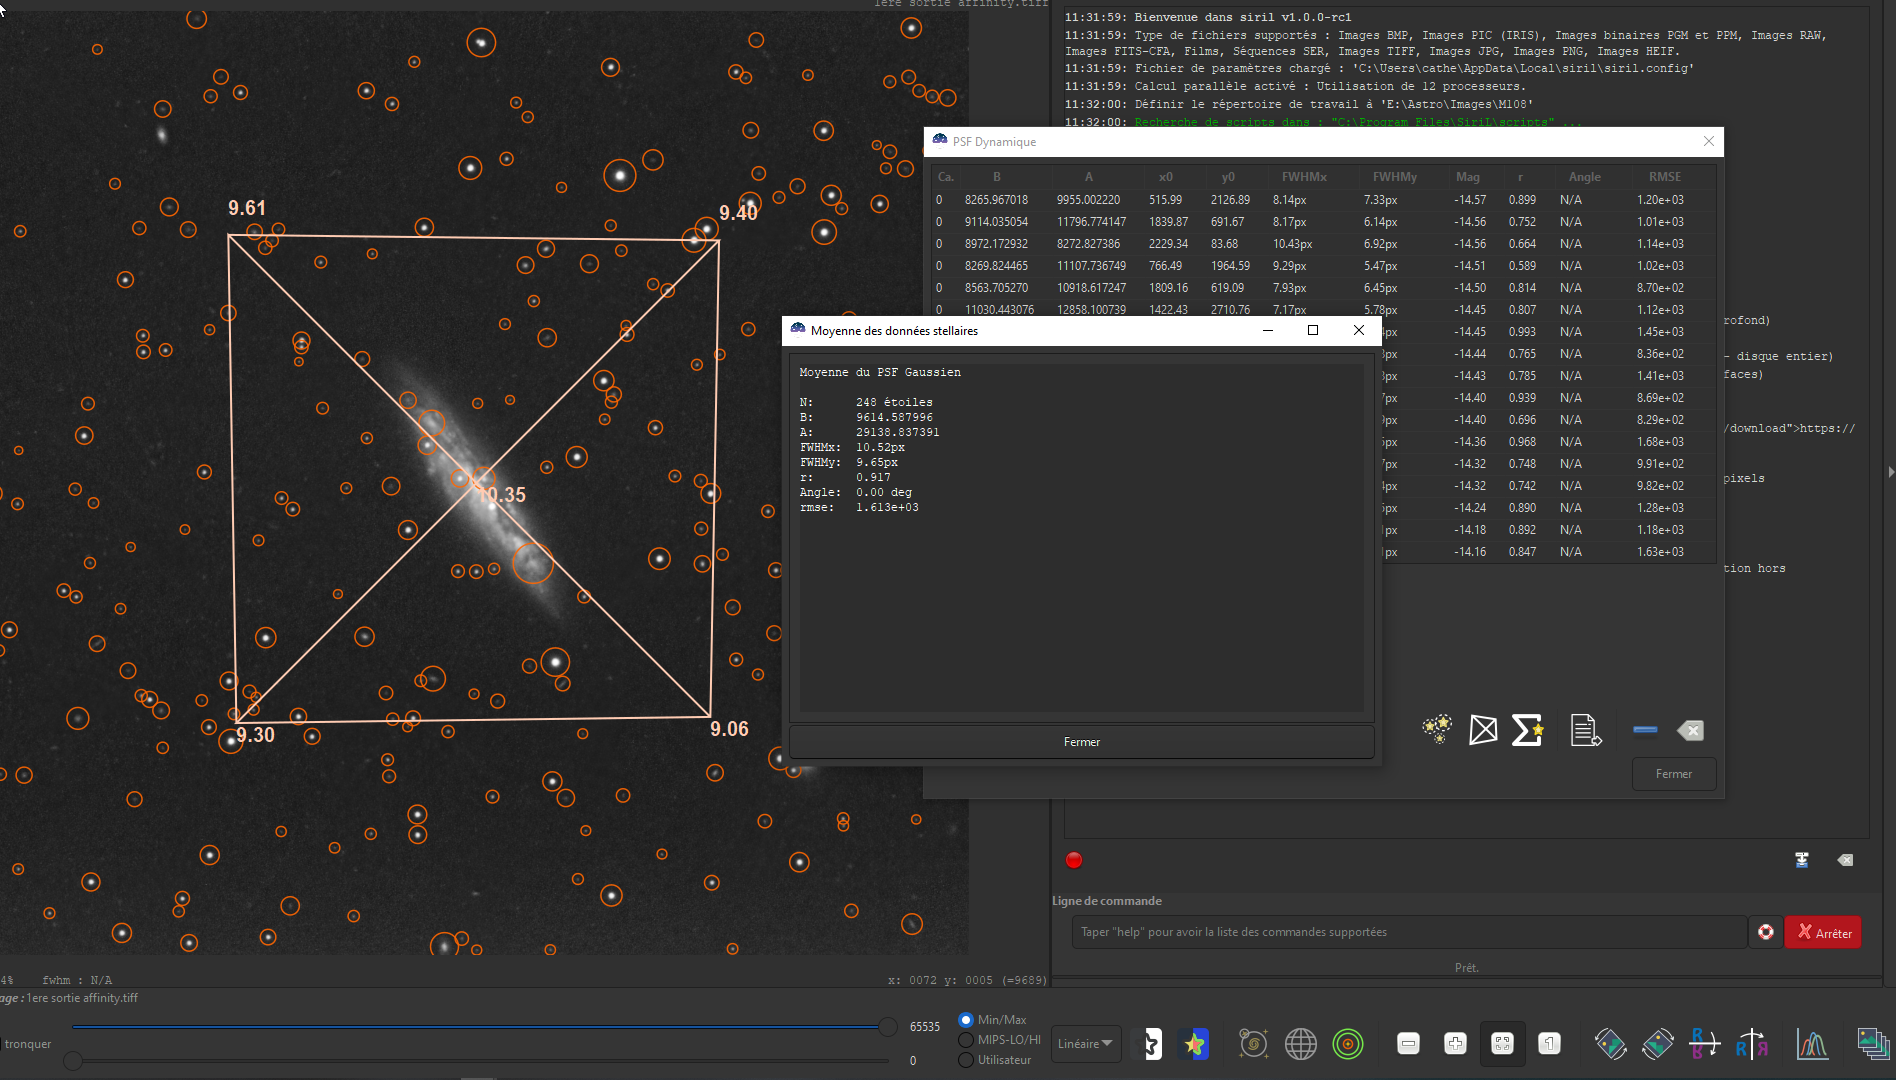Sort table by the FWHMx column header
Image resolution: width=1896 pixels, height=1080 pixels.
(1304, 177)
